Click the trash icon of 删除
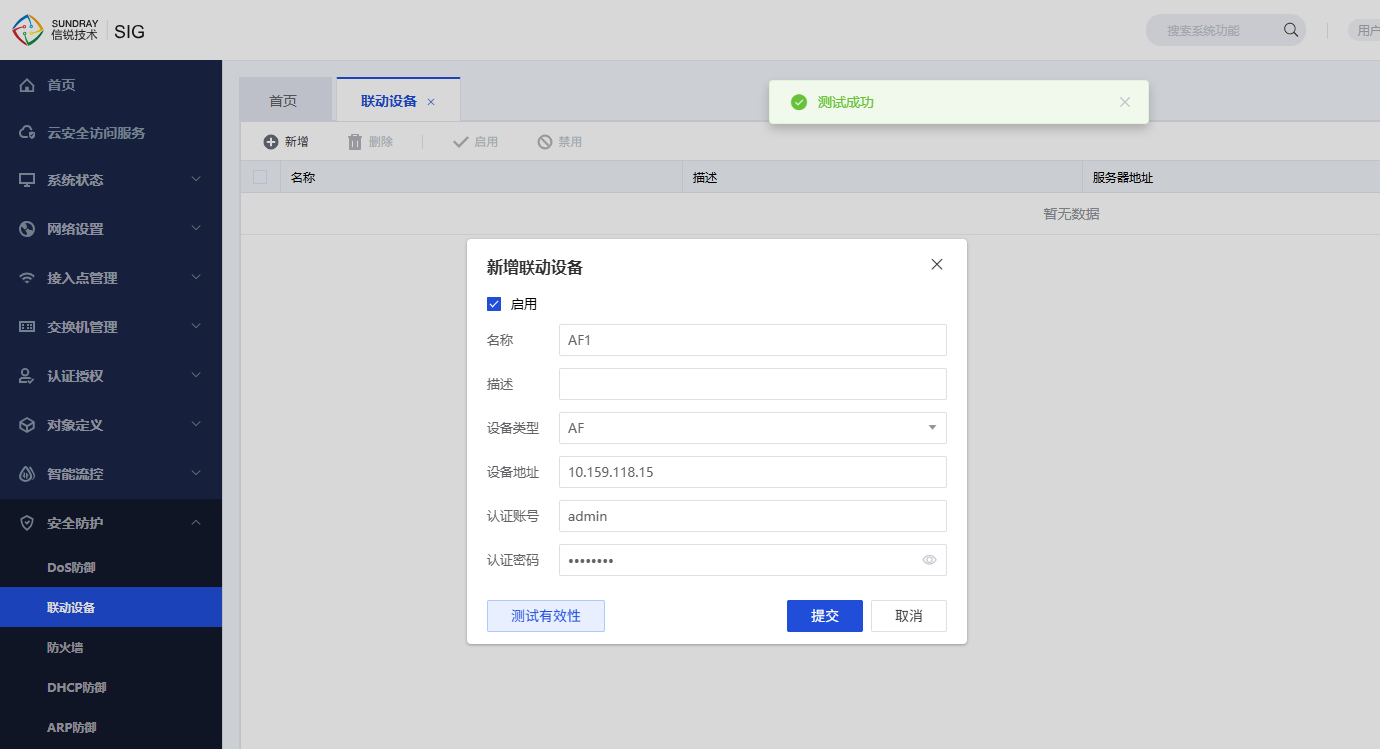 coord(355,142)
